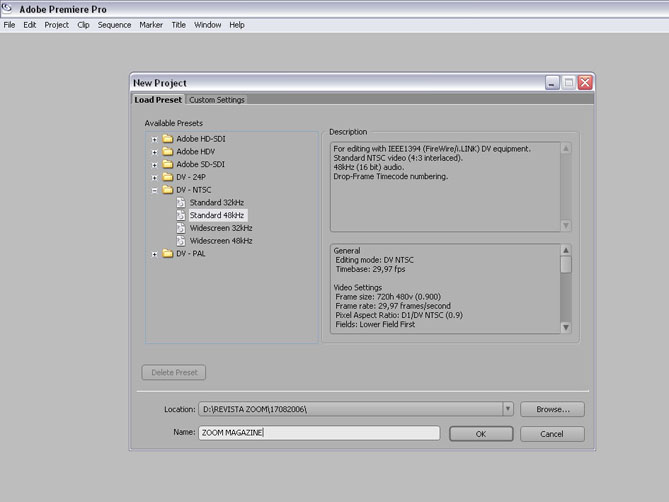Click the DV - 24P folder icon

point(168,177)
